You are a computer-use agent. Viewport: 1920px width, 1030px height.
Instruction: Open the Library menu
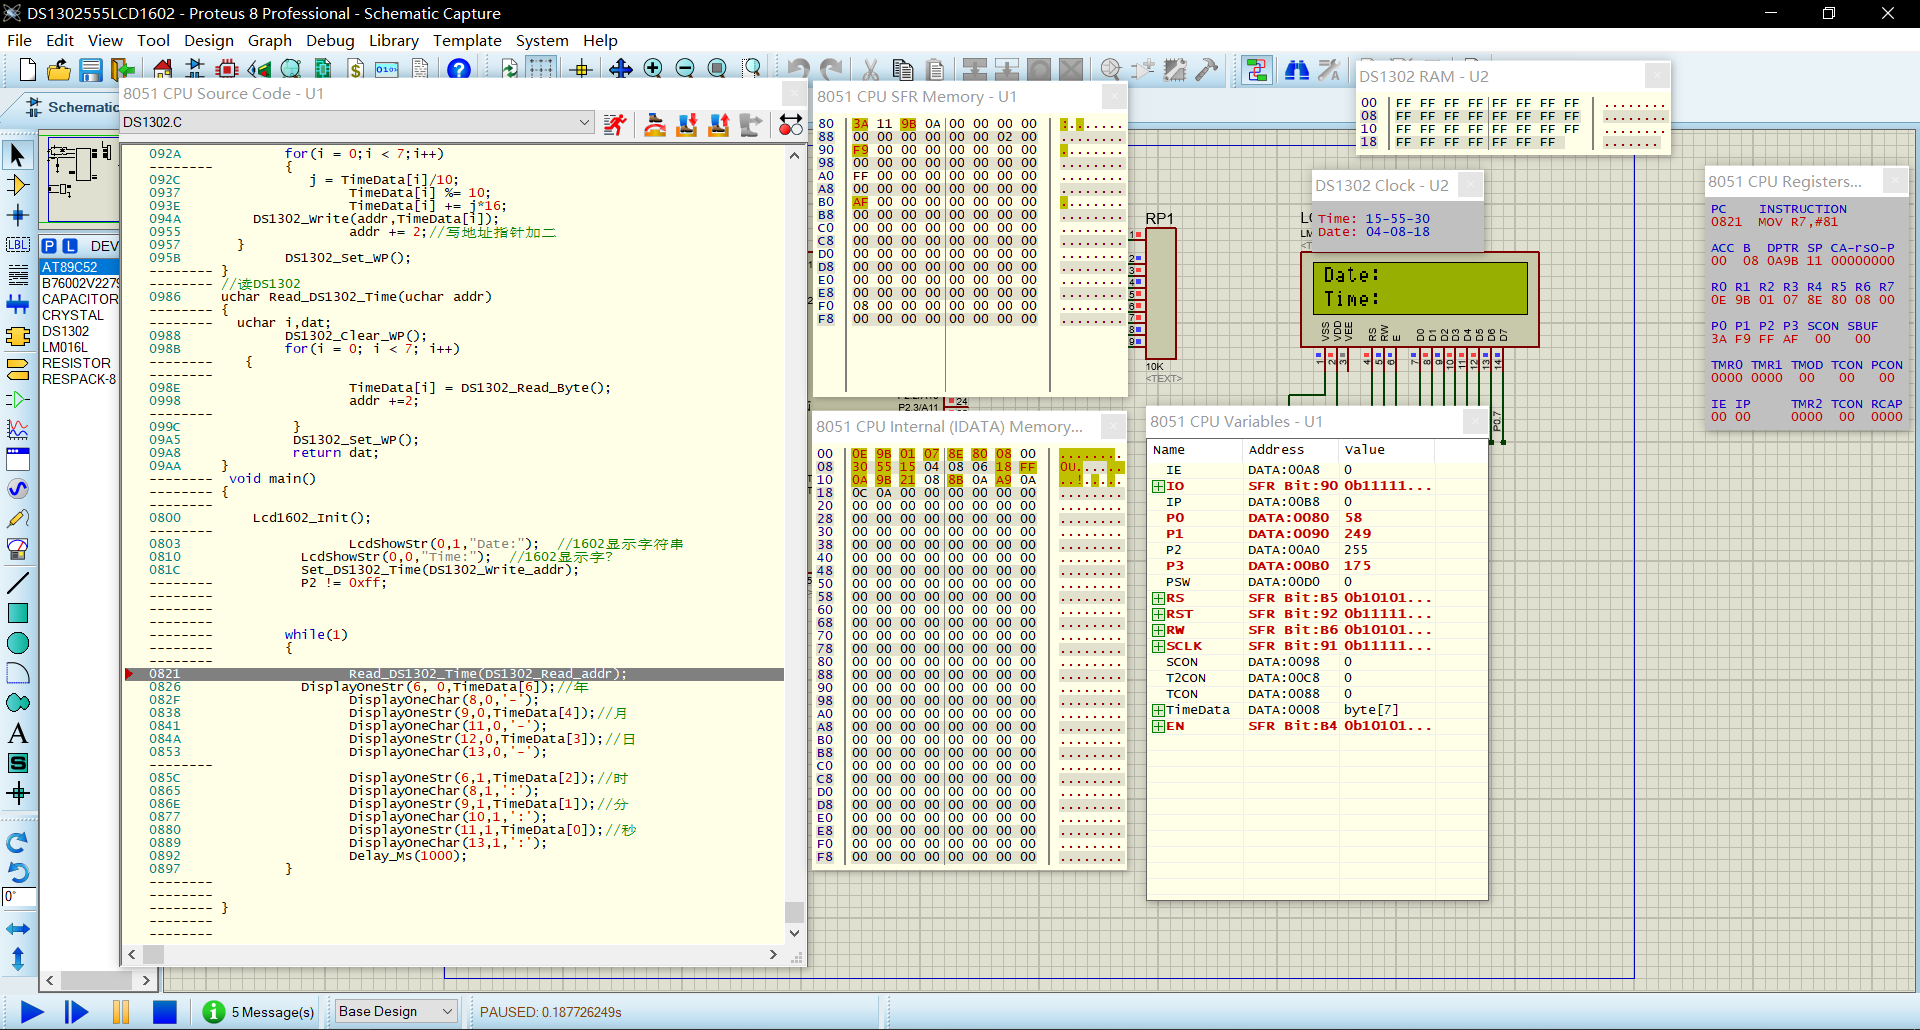394,40
